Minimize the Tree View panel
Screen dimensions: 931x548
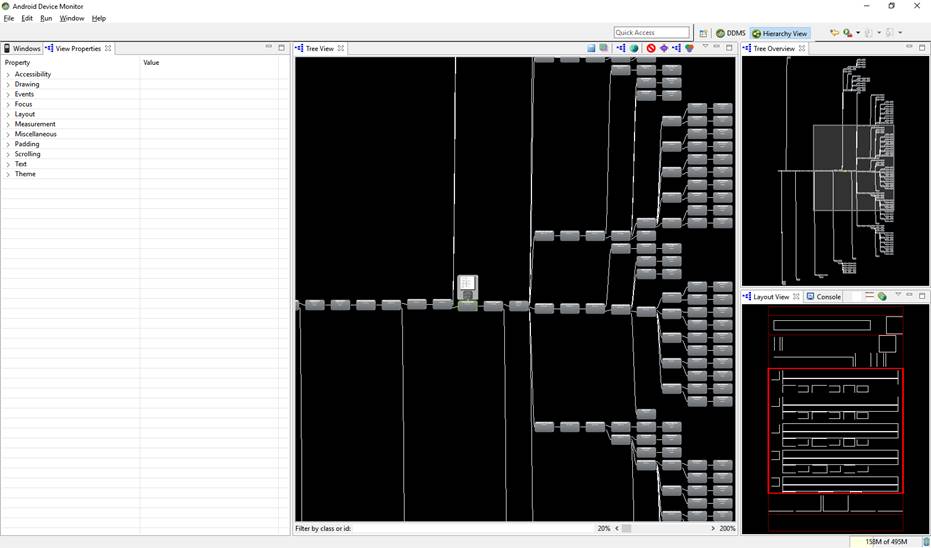[x=717, y=46]
